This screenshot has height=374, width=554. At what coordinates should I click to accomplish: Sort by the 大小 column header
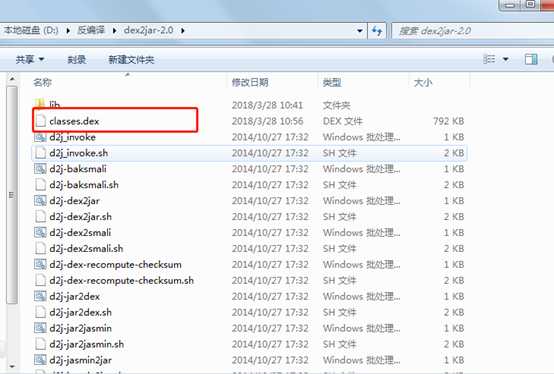[423, 83]
